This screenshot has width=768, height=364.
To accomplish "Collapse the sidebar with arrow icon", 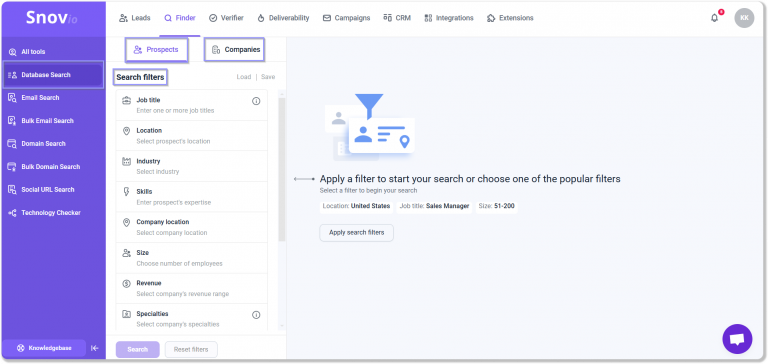I will click(x=95, y=348).
